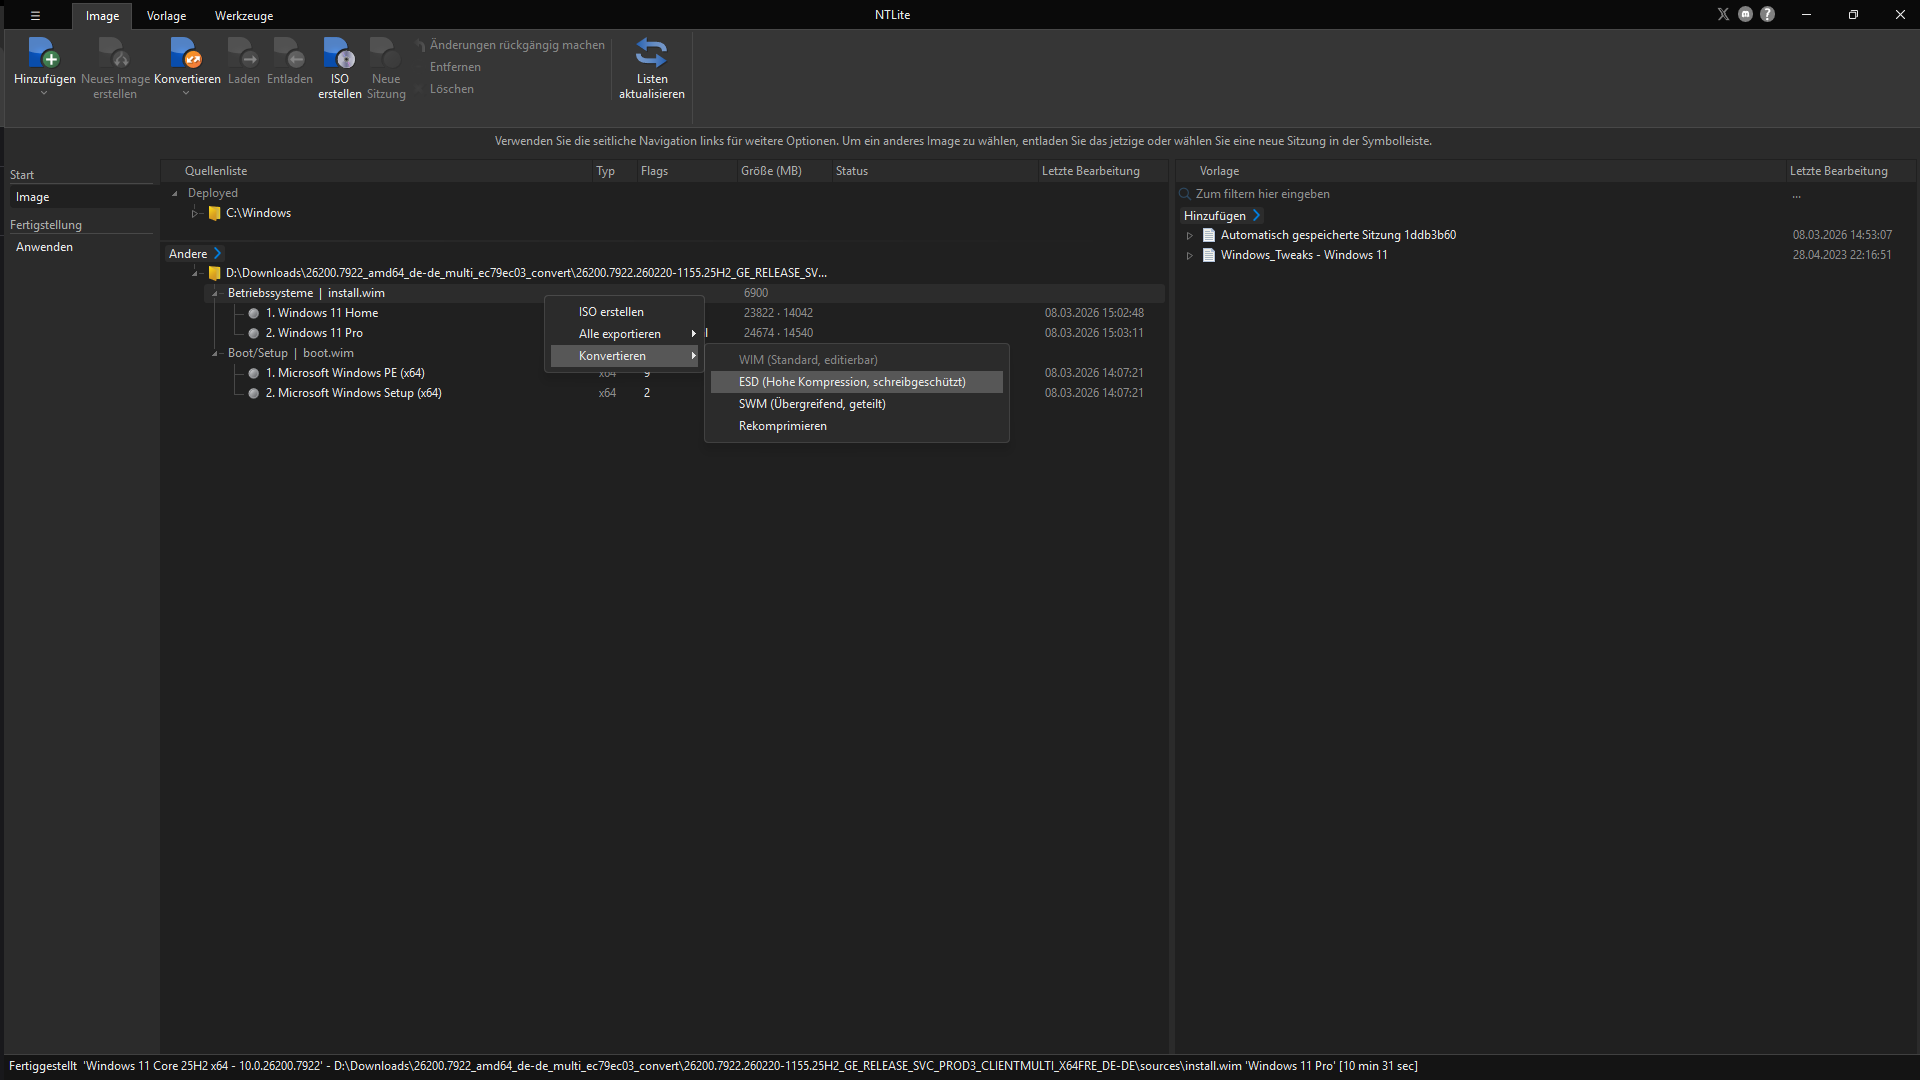Viewport: 1920px width, 1080px height.
Task: Click the Zum filtern hier eingeben field
Action: tap(1480, 194)
